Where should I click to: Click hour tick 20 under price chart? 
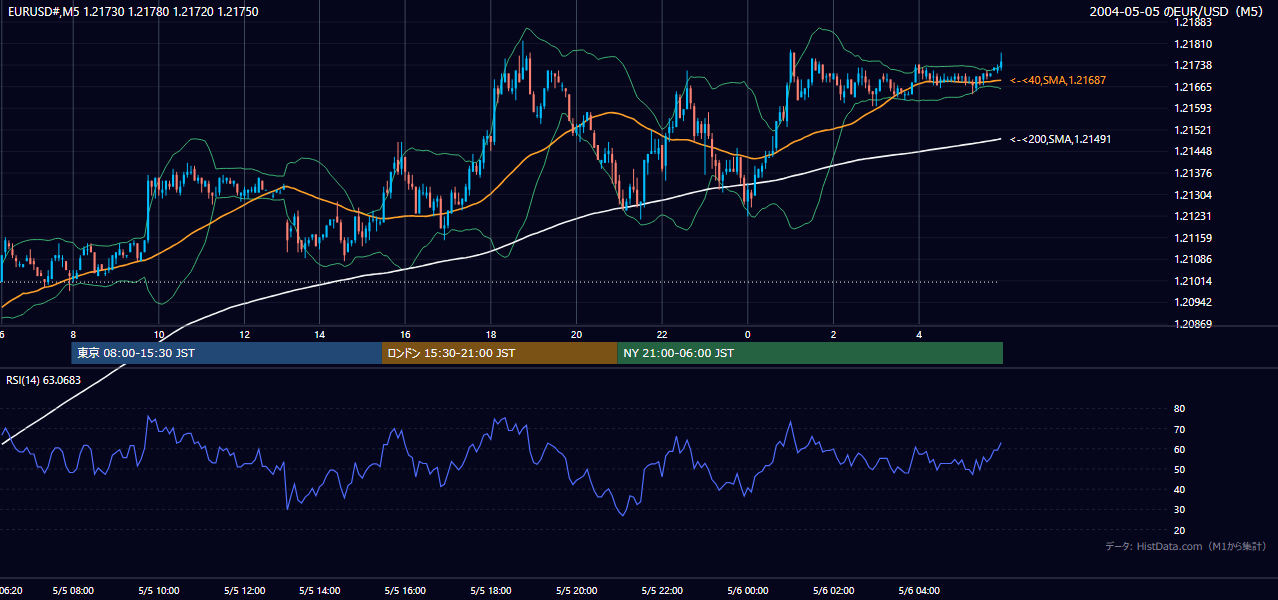576,334
